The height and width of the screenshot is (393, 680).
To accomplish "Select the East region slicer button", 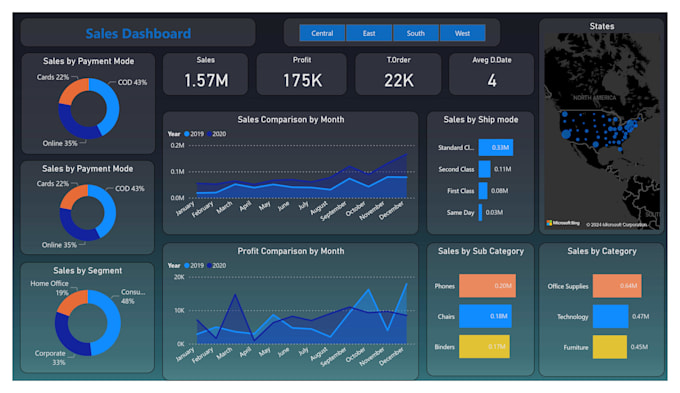I will [369, 33].
